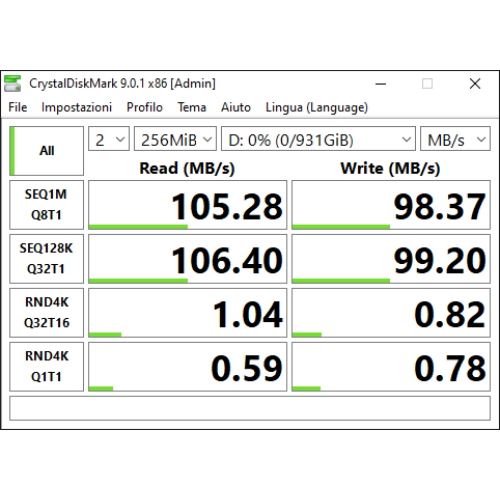The image size is (500, 500).
Task: Click the 106.40 SEQ128K read result
Action: (187, 259)
